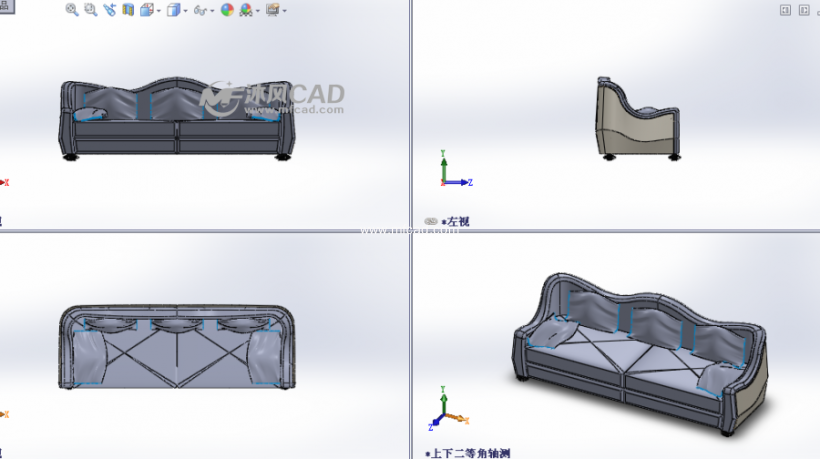This screenshot has width=820, height=459.
Task: Click the View Settings monitor icon
Action: (x=272, y=9)
